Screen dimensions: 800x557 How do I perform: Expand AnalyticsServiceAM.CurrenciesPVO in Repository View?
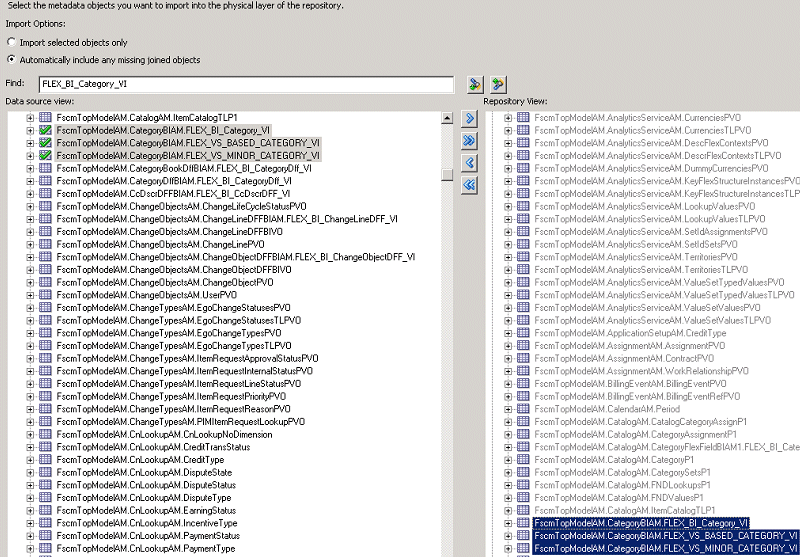508,118
